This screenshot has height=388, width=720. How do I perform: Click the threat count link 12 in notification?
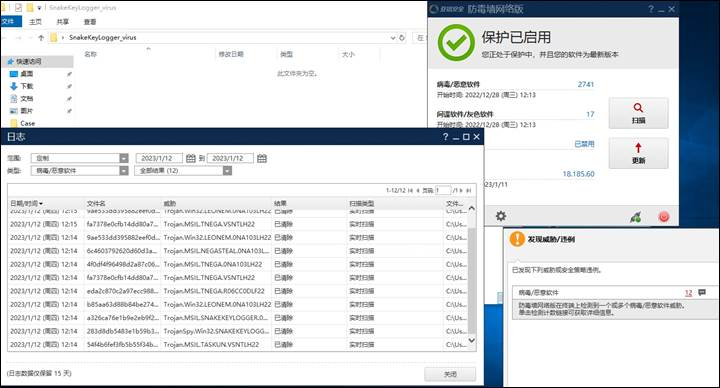688,292
